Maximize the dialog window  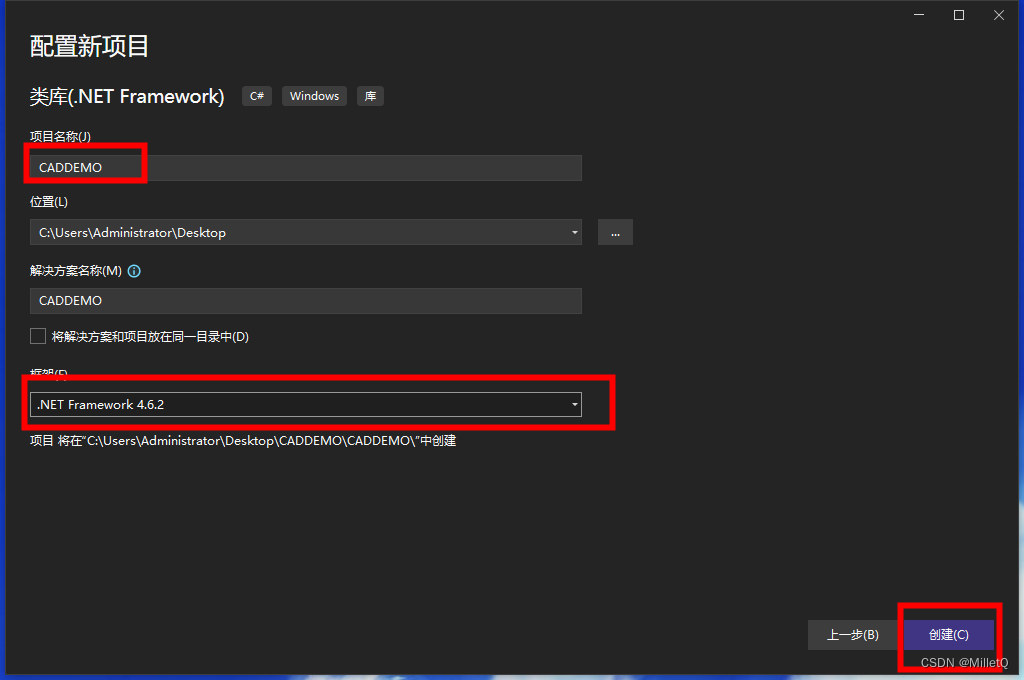point(959,15)
